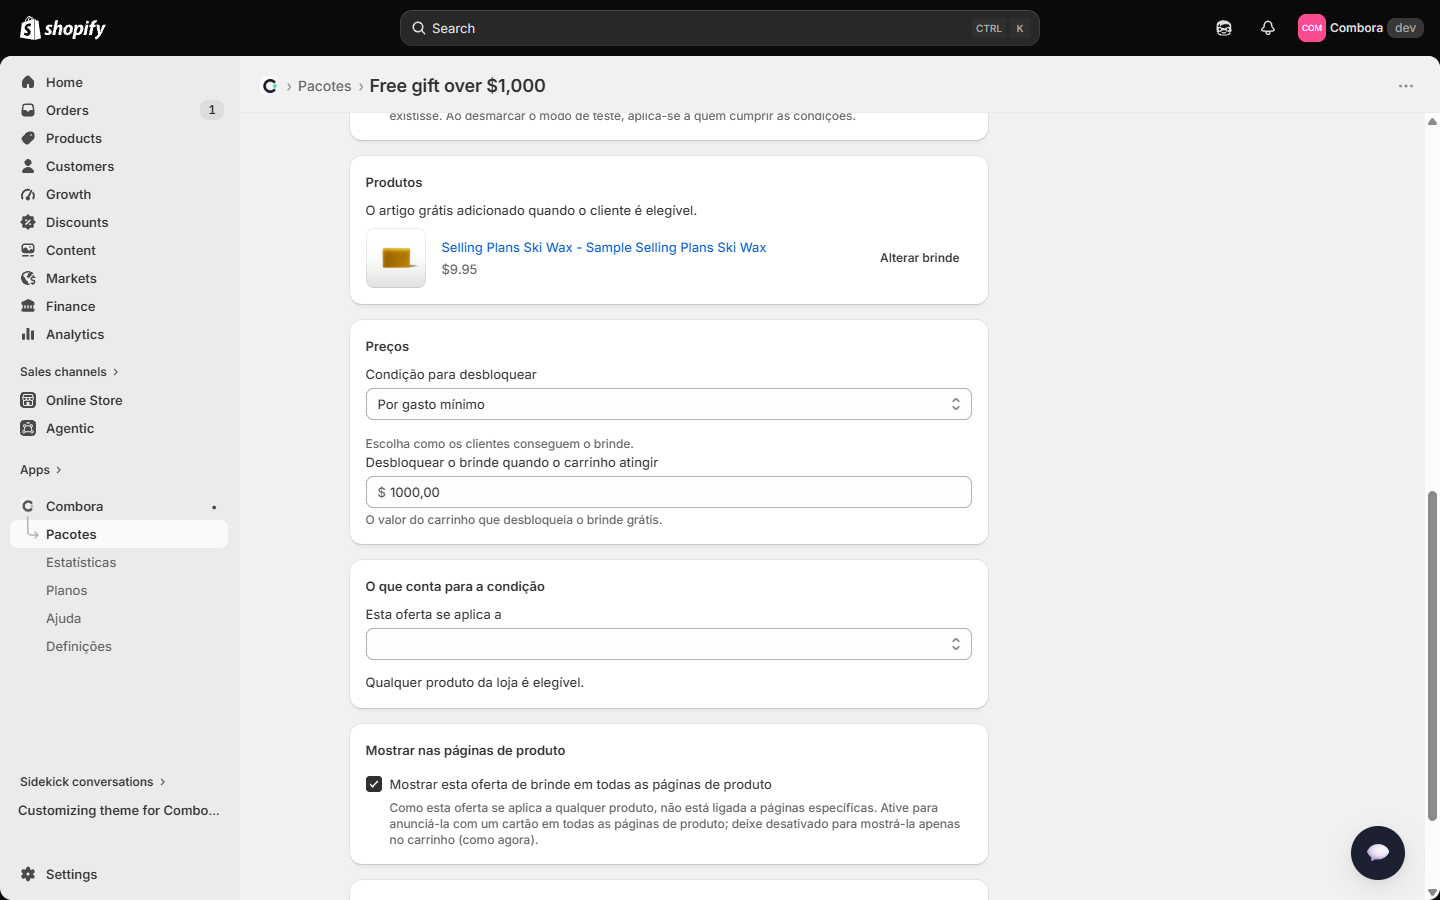Viewport: 1440px width, 900px height.
Task: Click the page vertical scrollbar thumb
Action: pos(1432,656)
